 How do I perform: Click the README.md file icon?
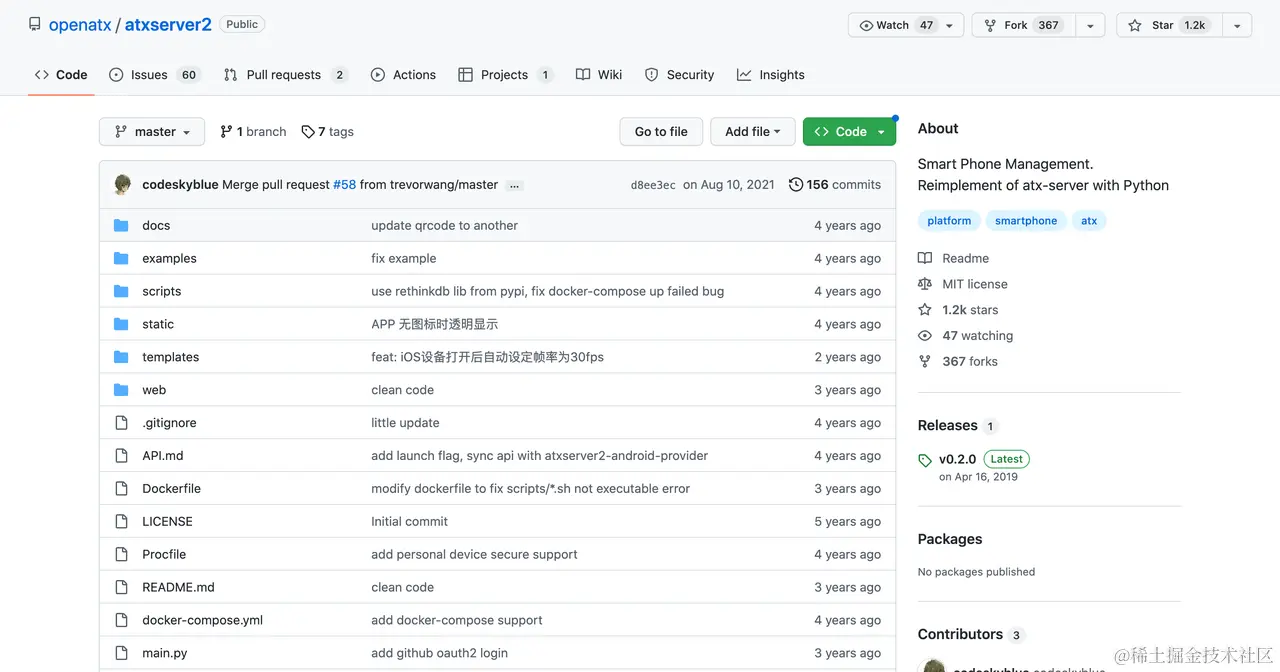coord(121,587)
